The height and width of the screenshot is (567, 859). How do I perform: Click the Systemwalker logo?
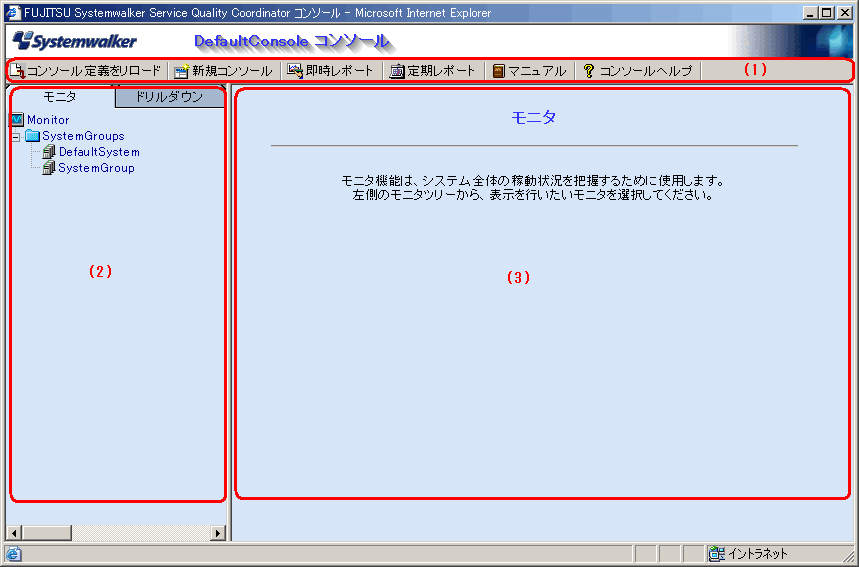75,41
